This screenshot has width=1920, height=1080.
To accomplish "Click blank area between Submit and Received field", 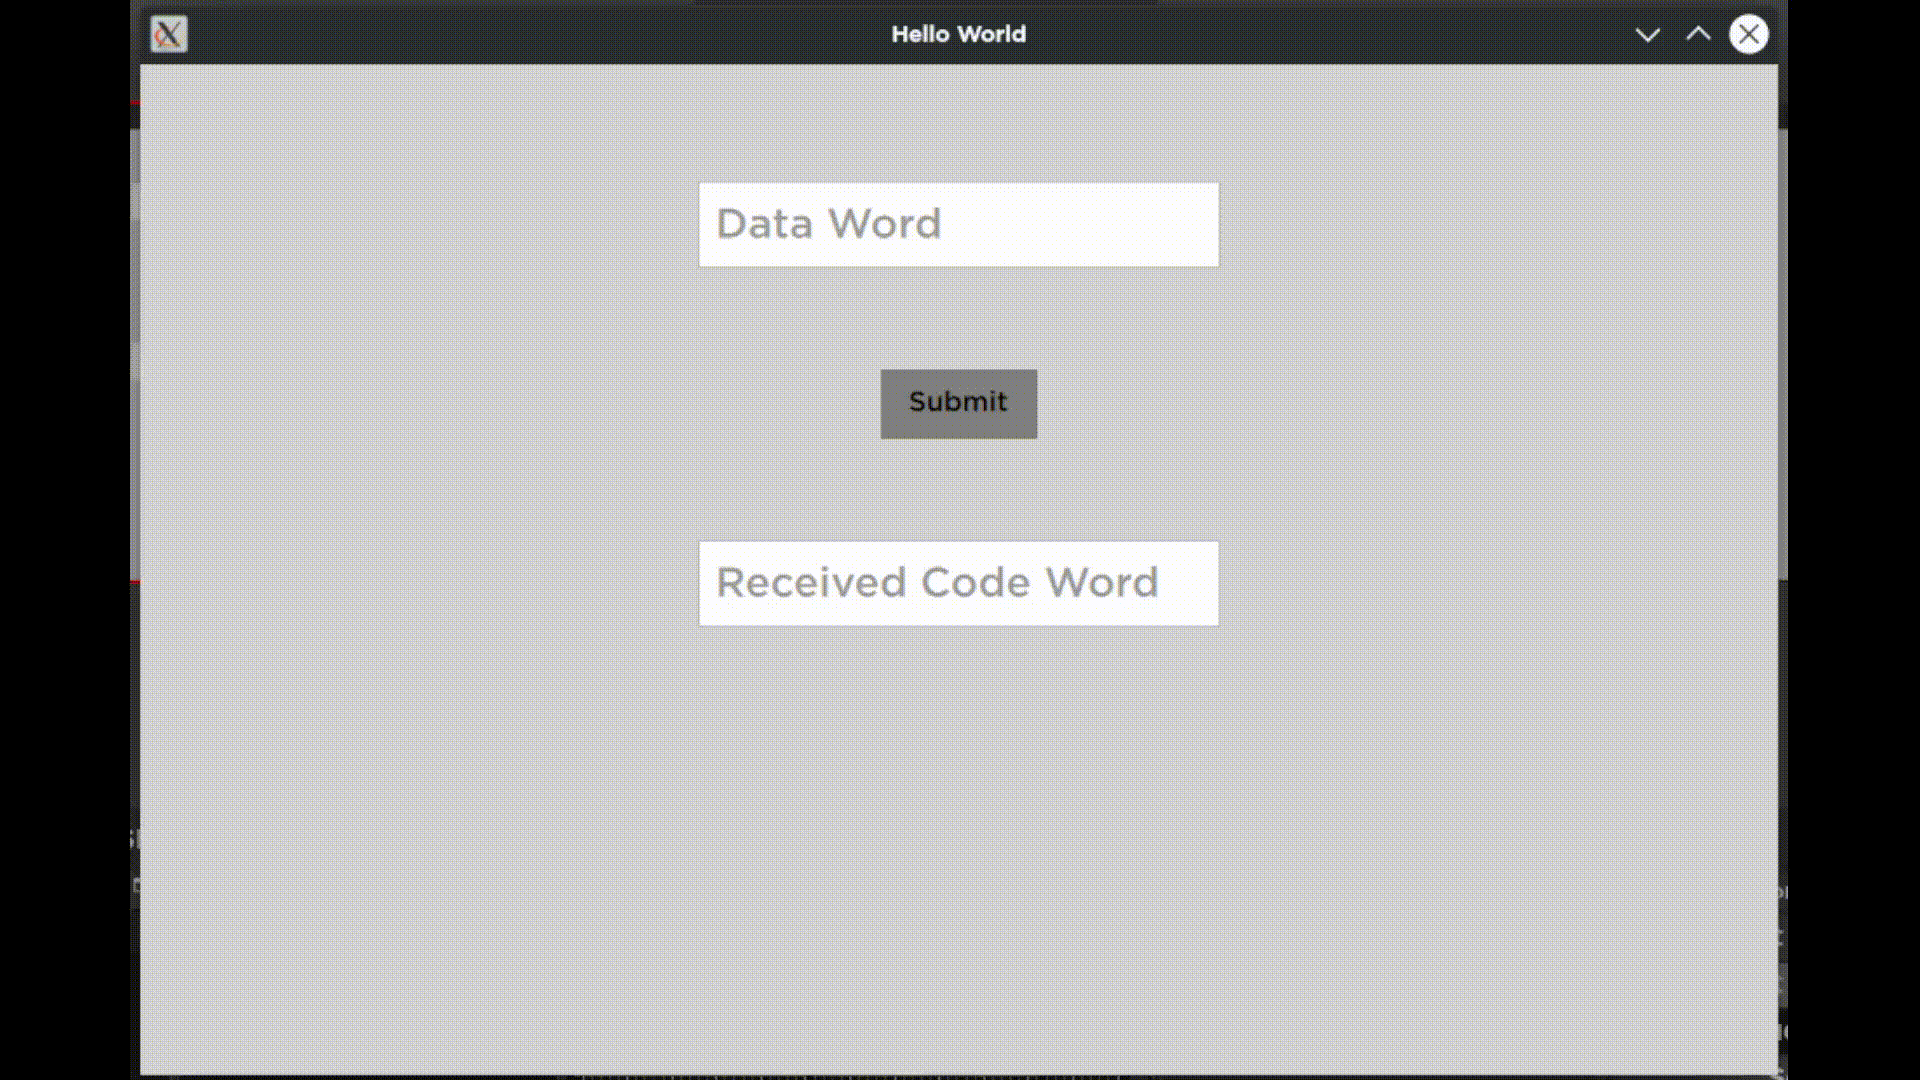I will [958, 490].
